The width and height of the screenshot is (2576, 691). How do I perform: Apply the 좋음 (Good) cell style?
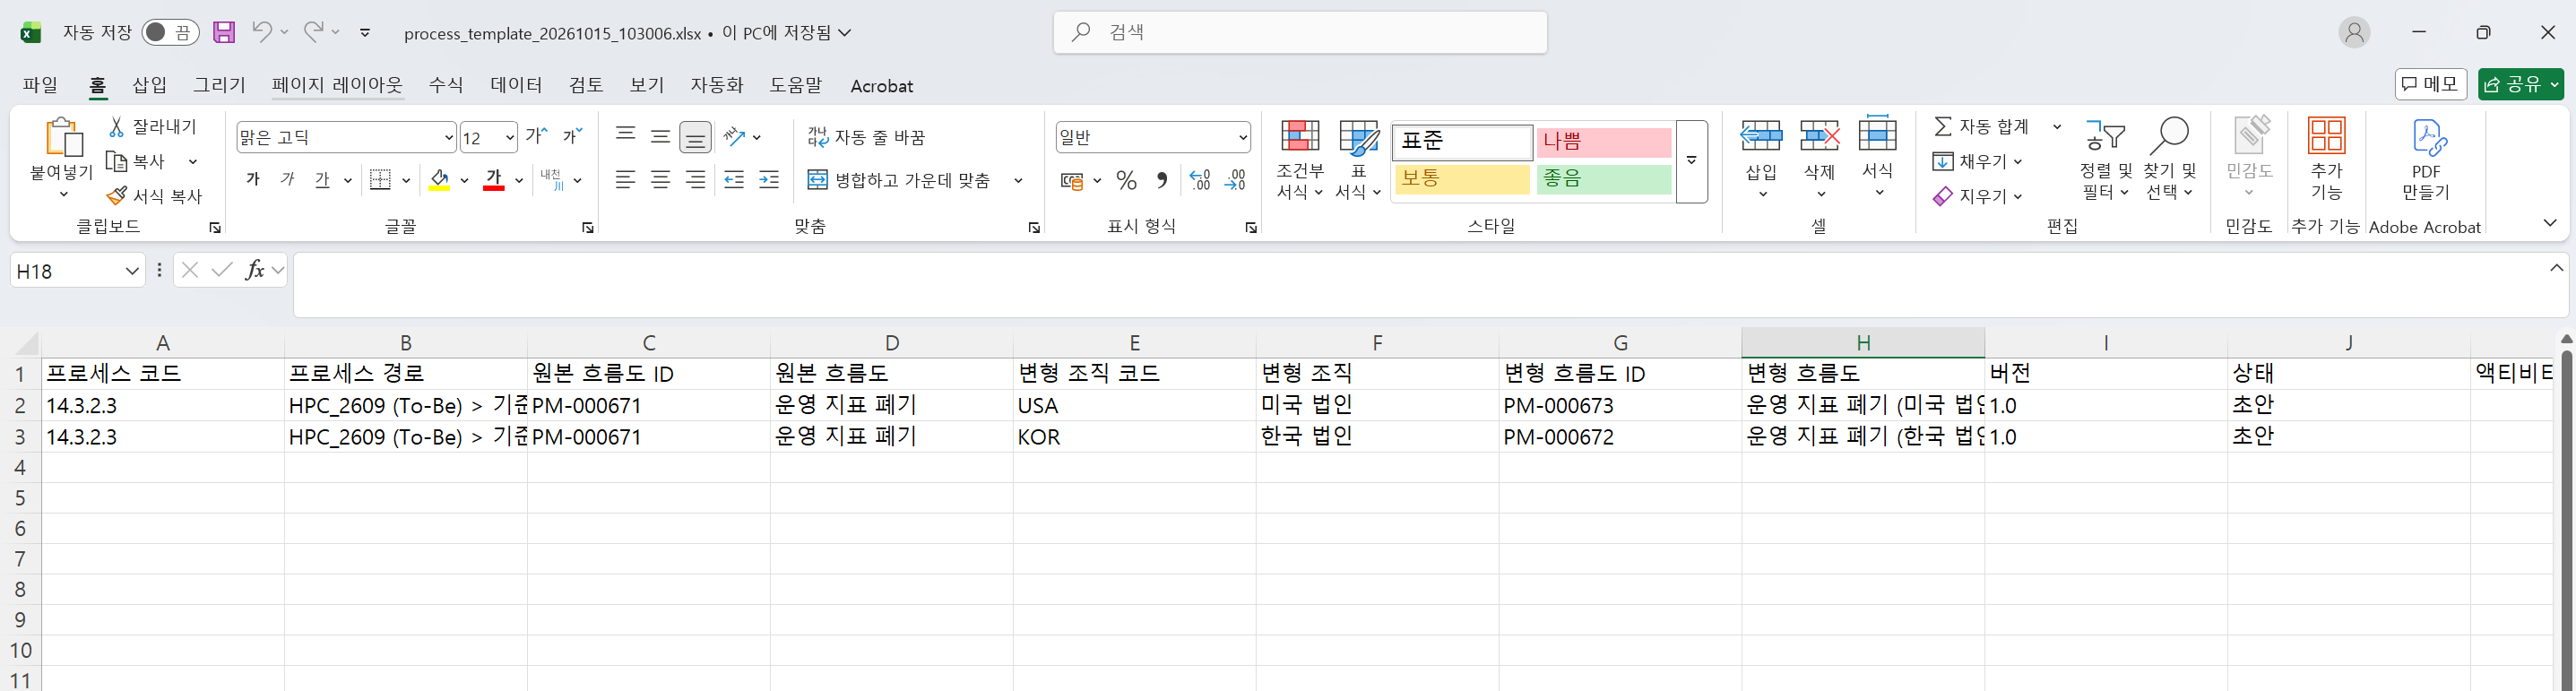[1604, 179]
